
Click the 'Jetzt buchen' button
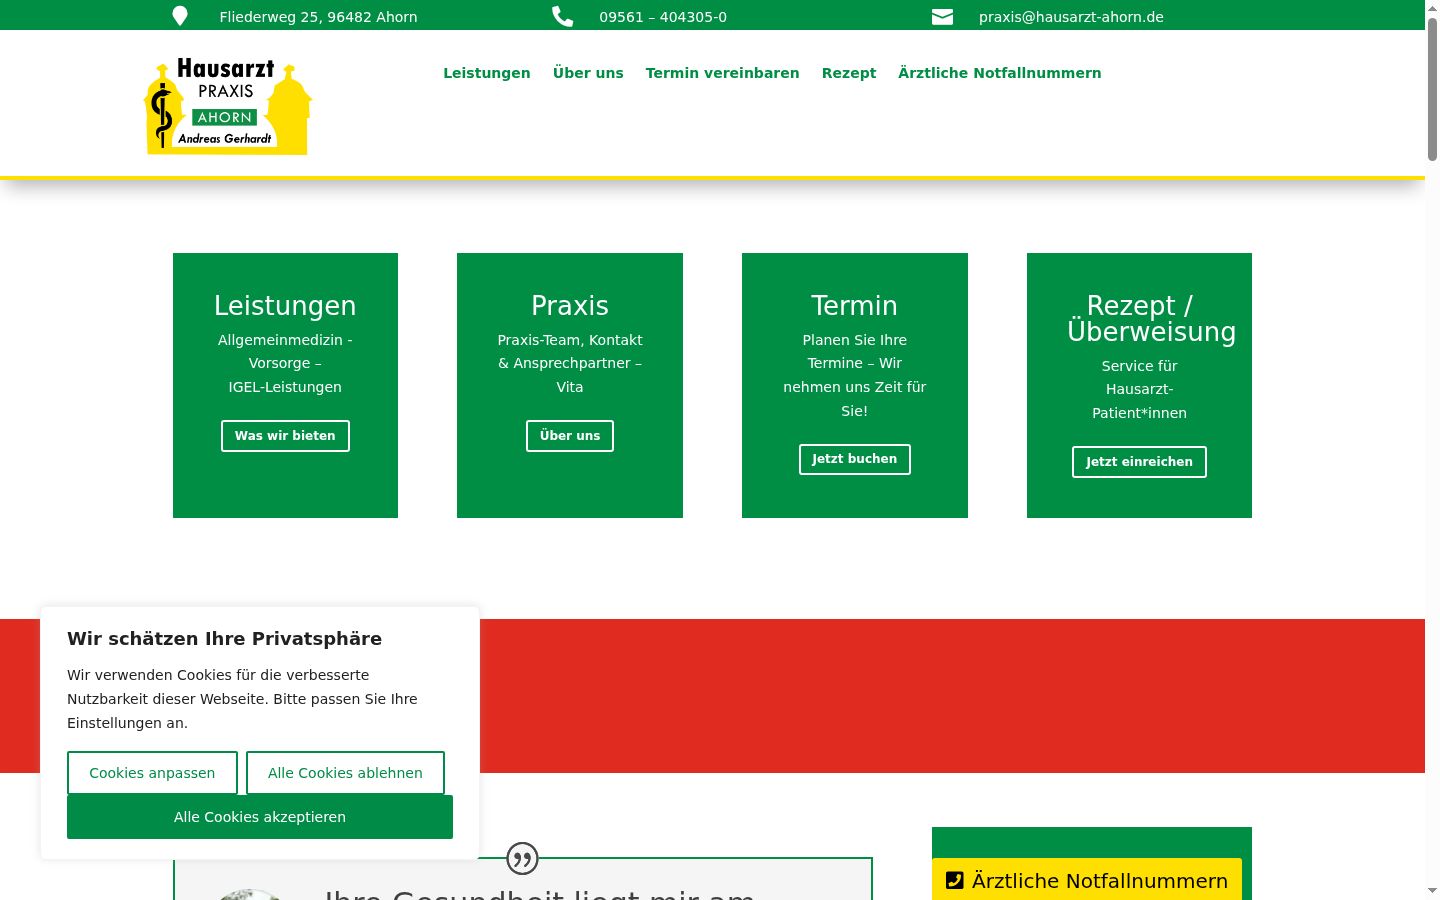click(x=855, y=459)
